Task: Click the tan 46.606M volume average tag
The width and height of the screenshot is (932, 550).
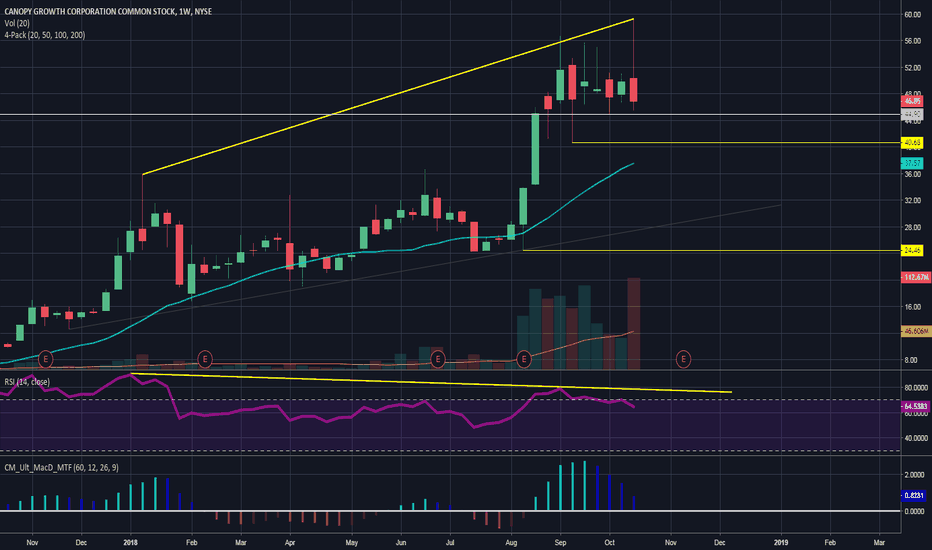Action: coord(916,331)
